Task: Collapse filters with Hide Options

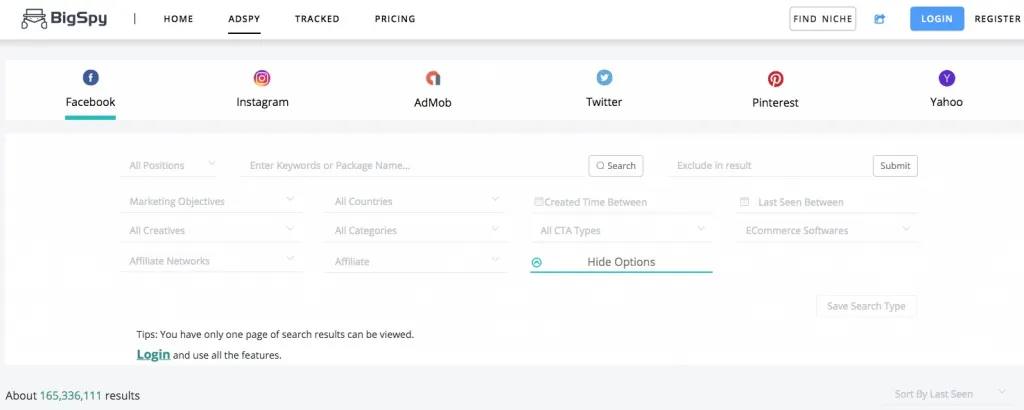Action: [620, 262]
